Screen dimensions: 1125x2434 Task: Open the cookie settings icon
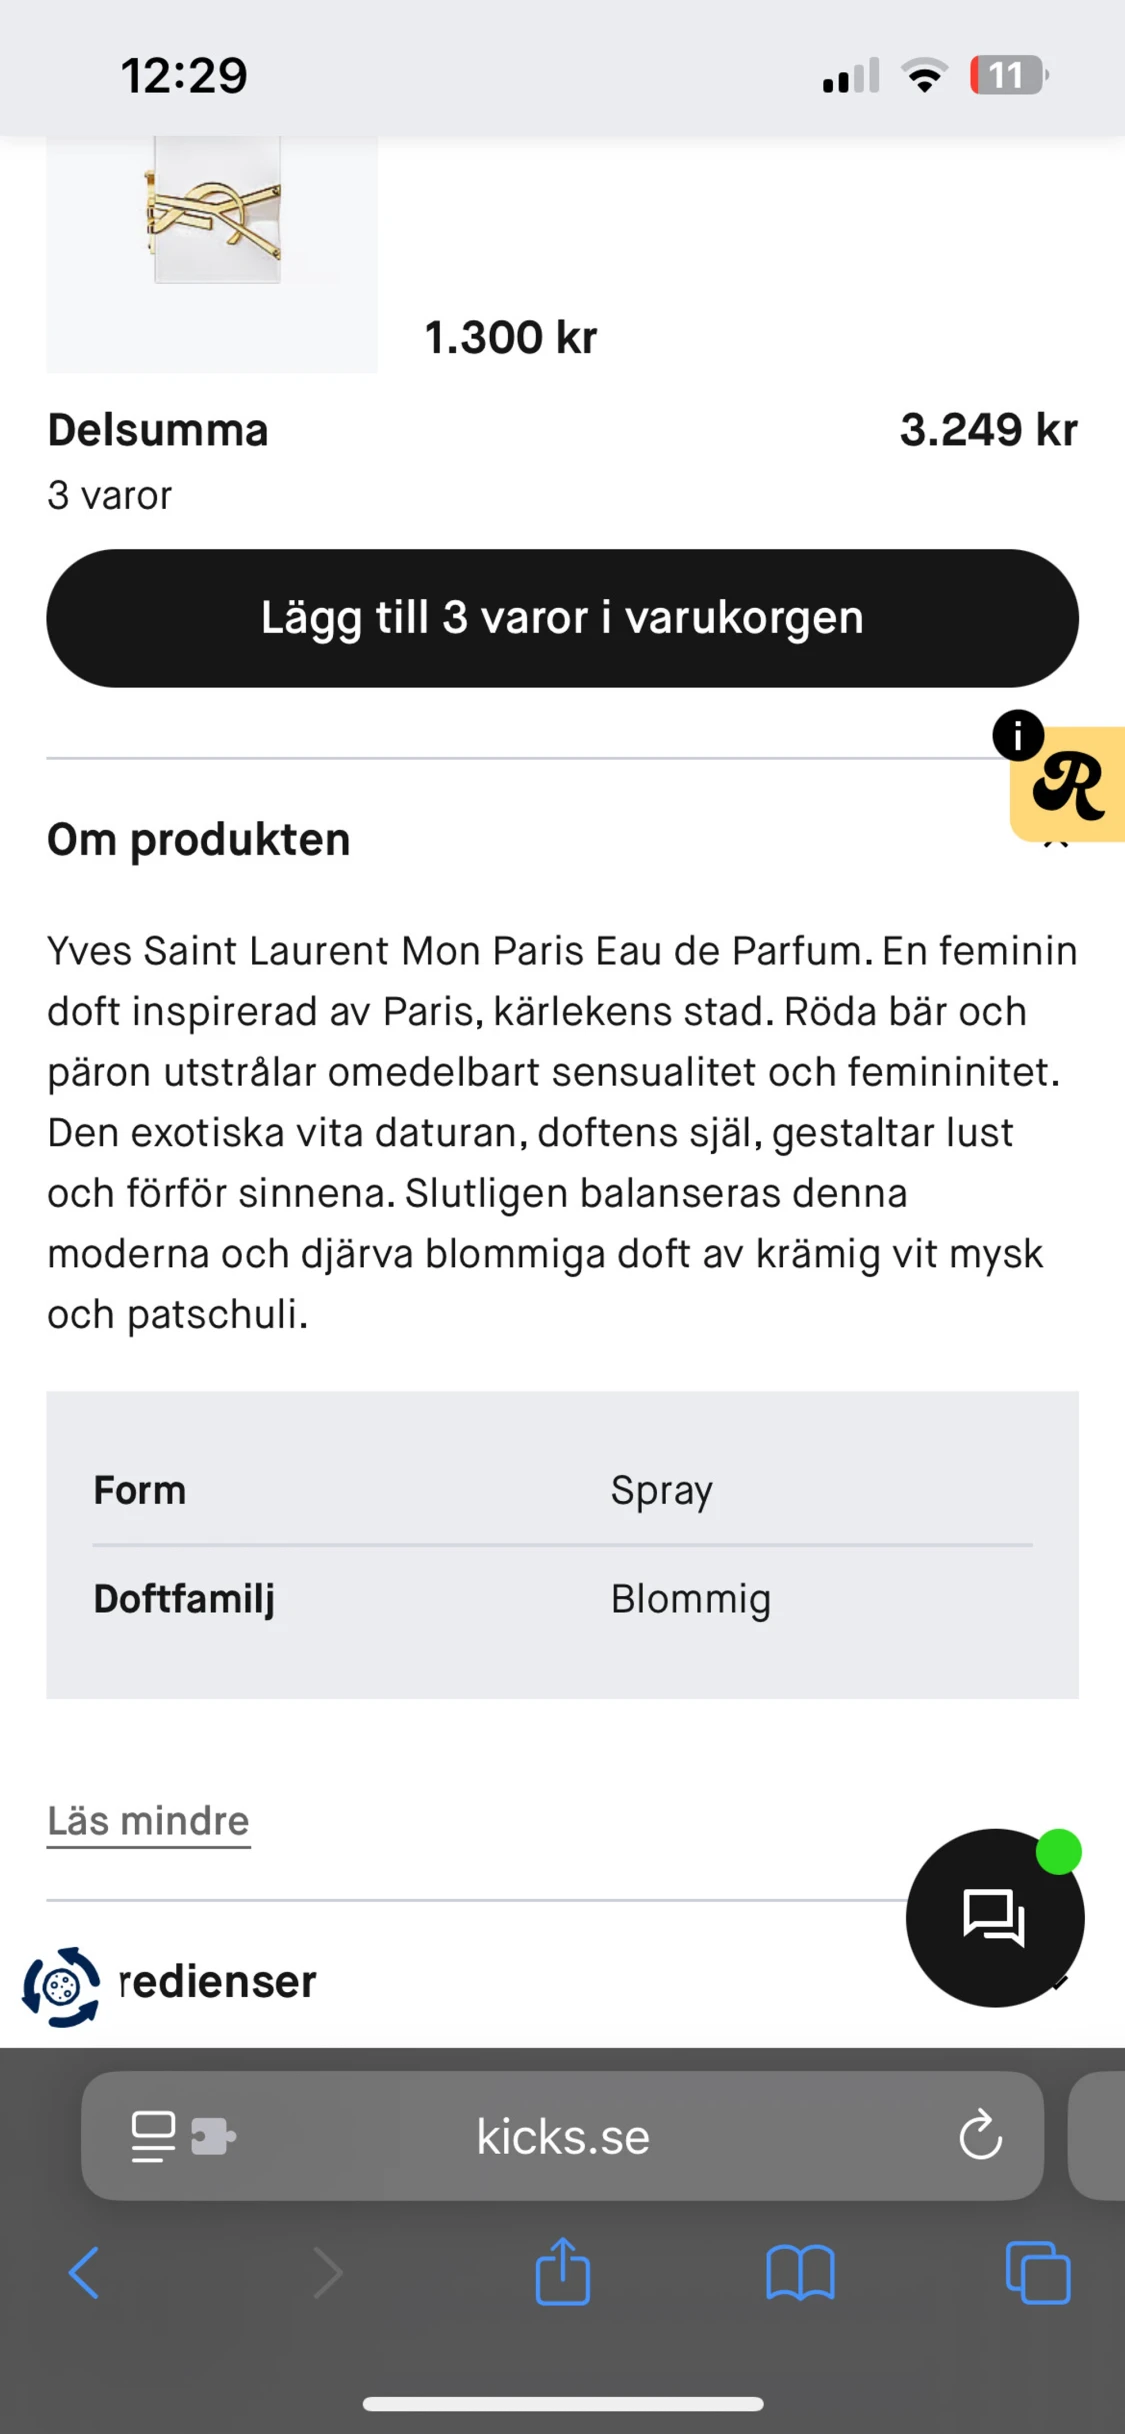tap(61, 1986)
